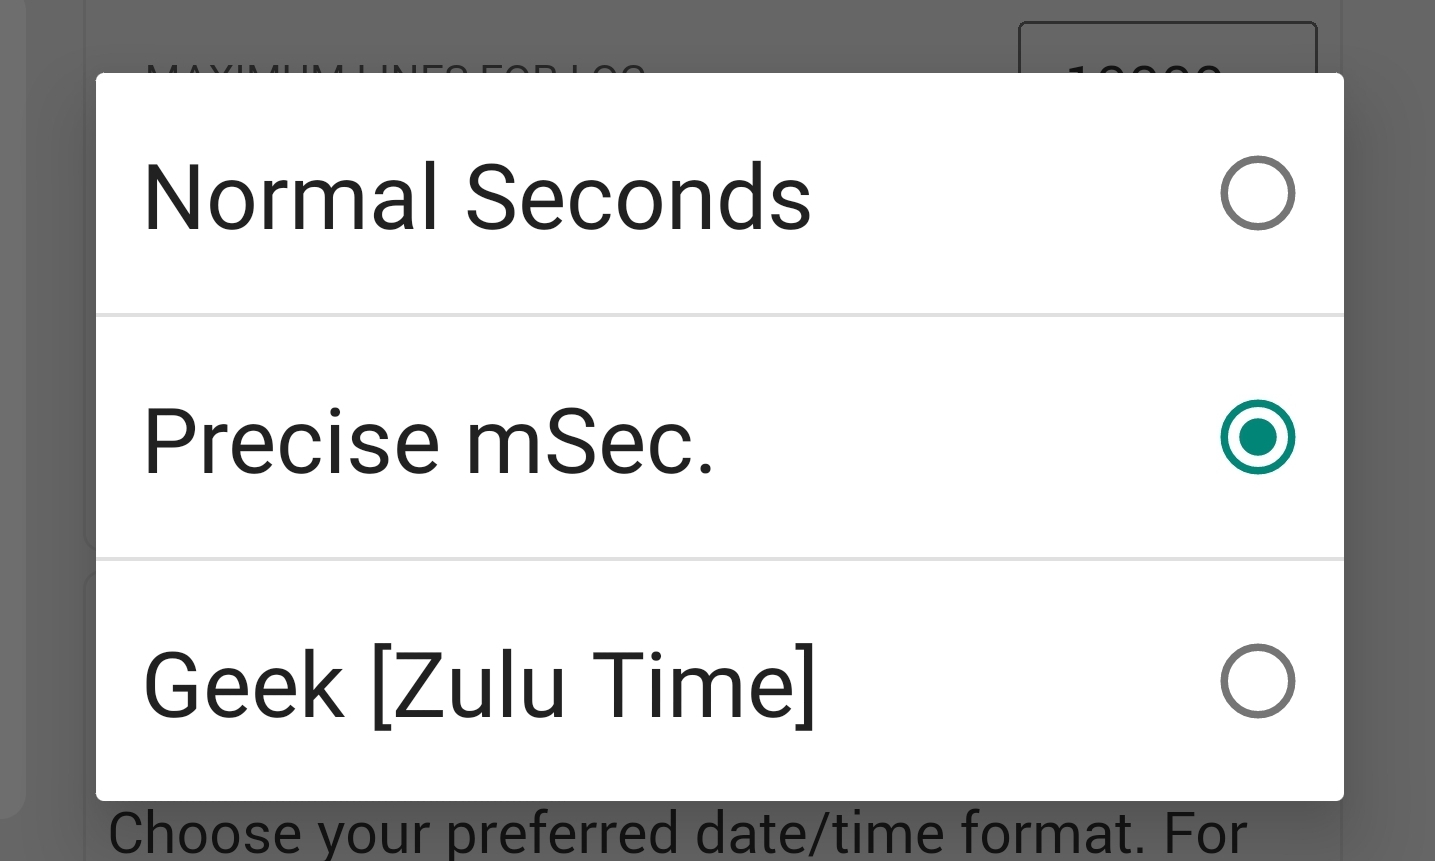Click the word "Seconds" in first option

pos(638,197)
